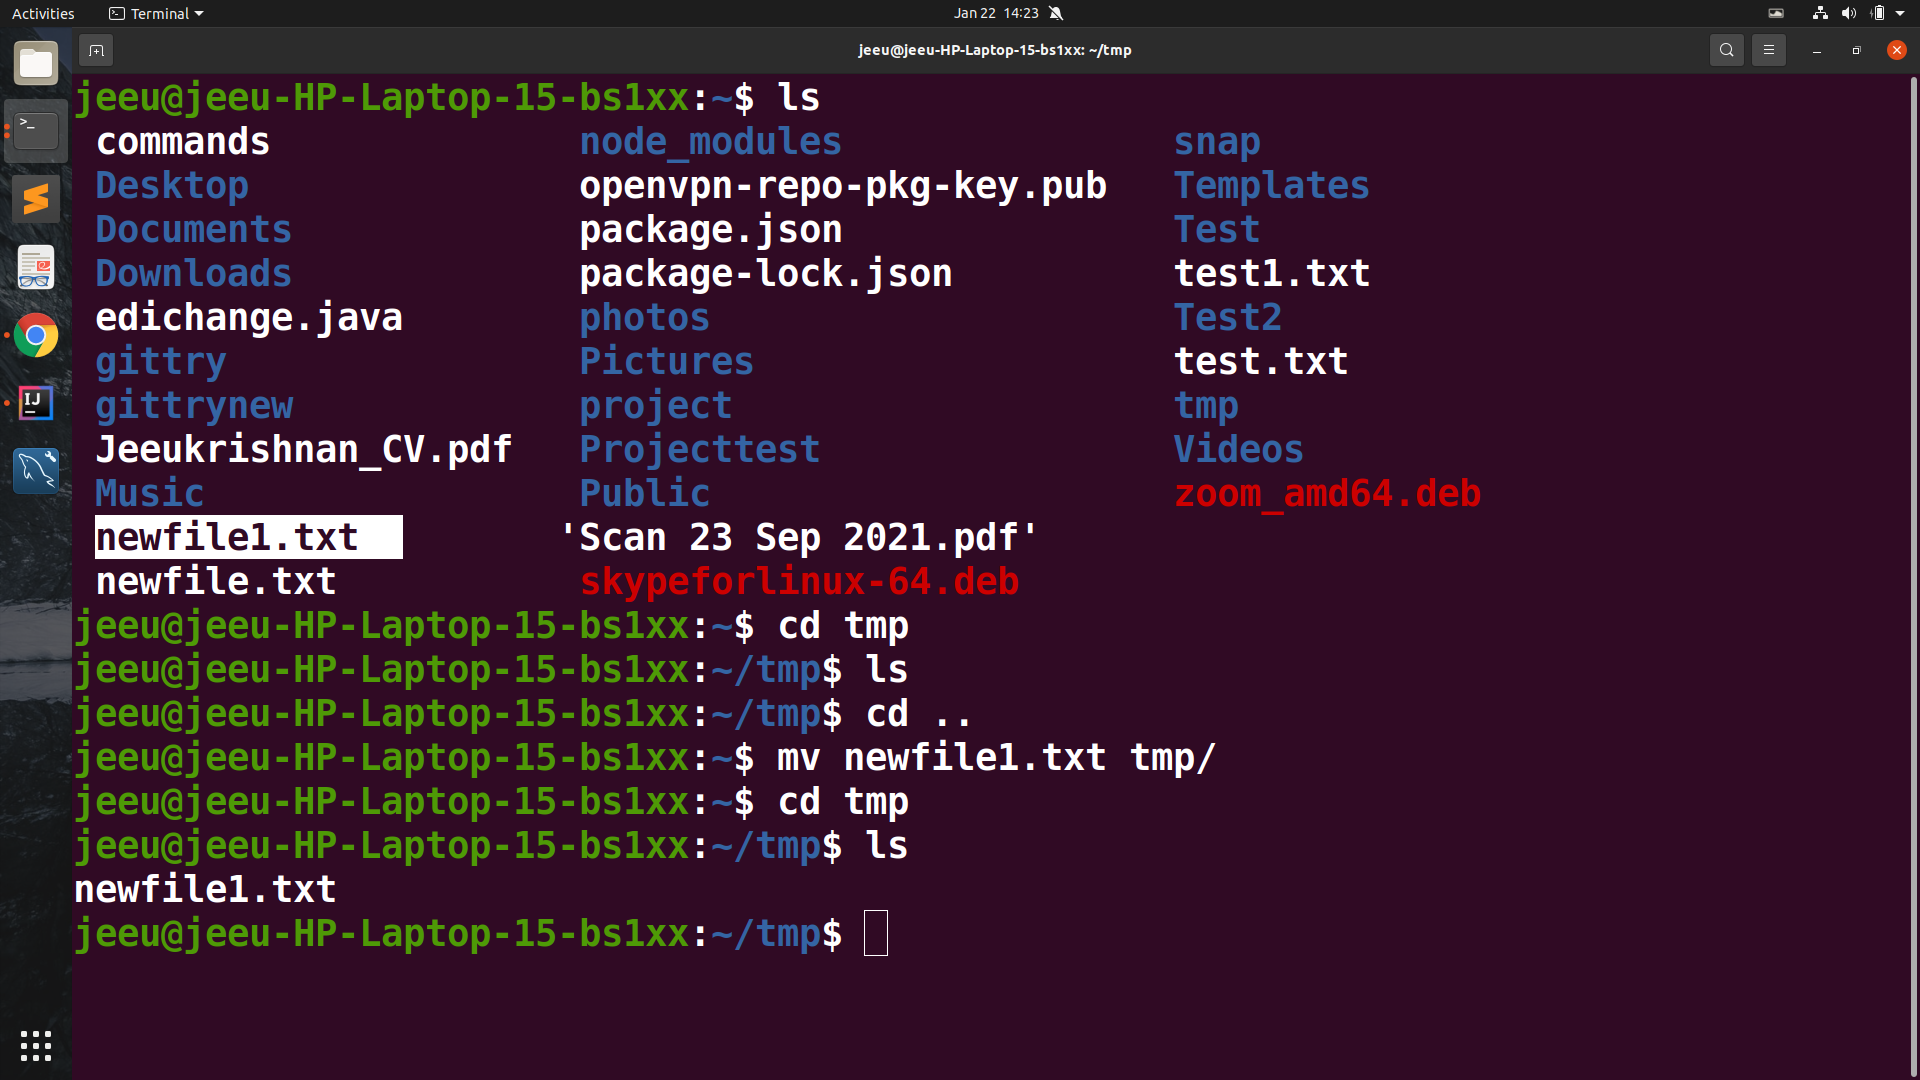Toggle sound via the speaker icon in tray
Screen dimensions: 1920x1080
[1850, 13]
